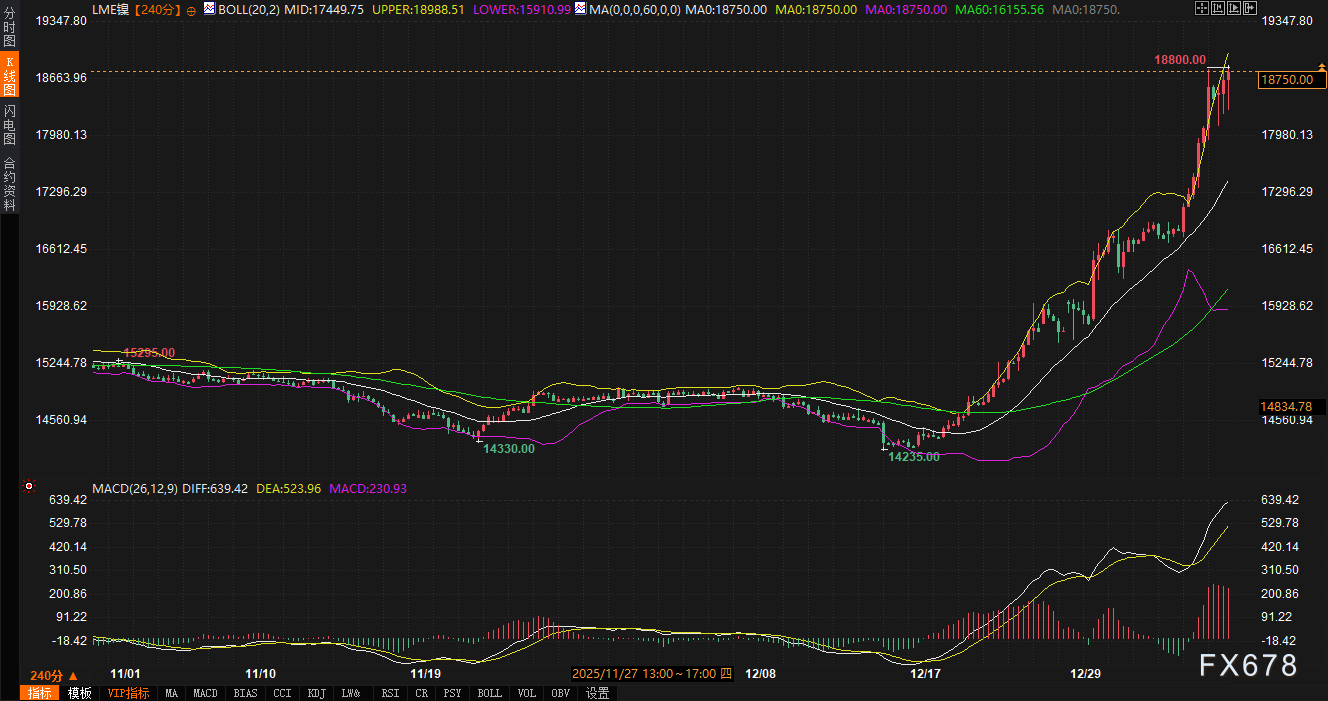The image size is (1328, 701).
Task: Click the axis icon with play triangle
Action: click(1234, 8)
